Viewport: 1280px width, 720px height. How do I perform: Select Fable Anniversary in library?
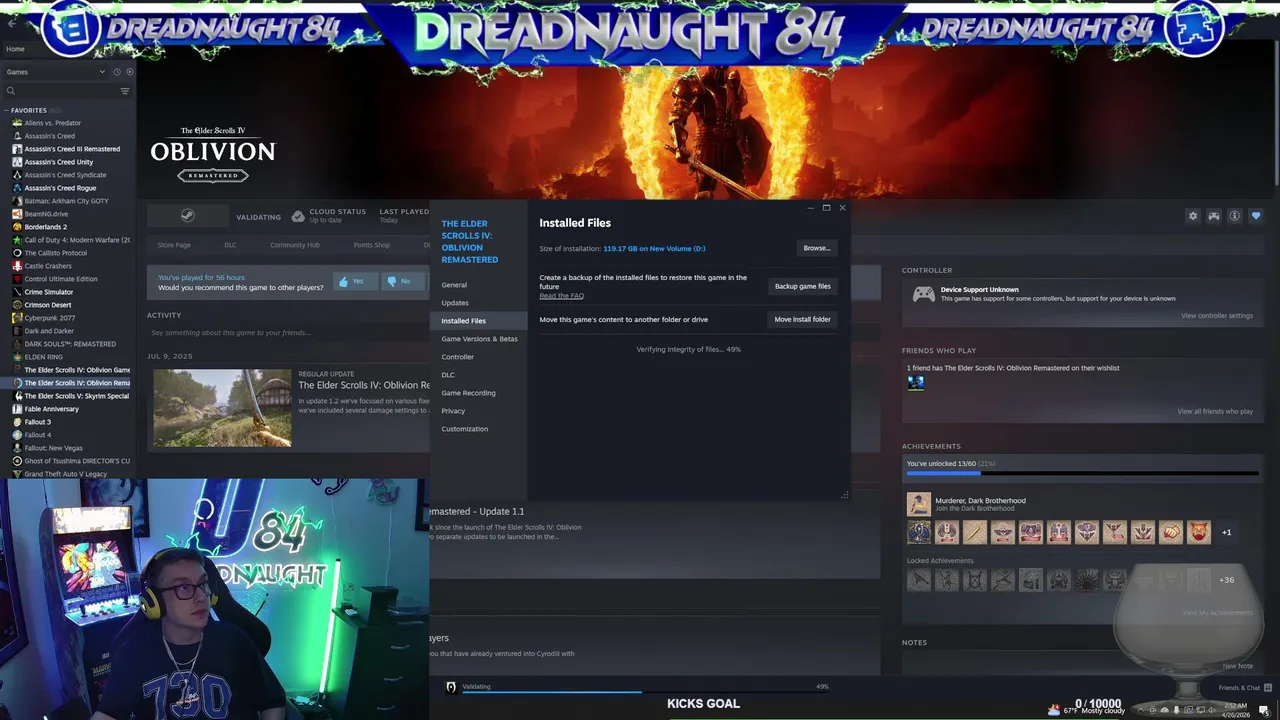pyautogui.click(x=51, y=409)
